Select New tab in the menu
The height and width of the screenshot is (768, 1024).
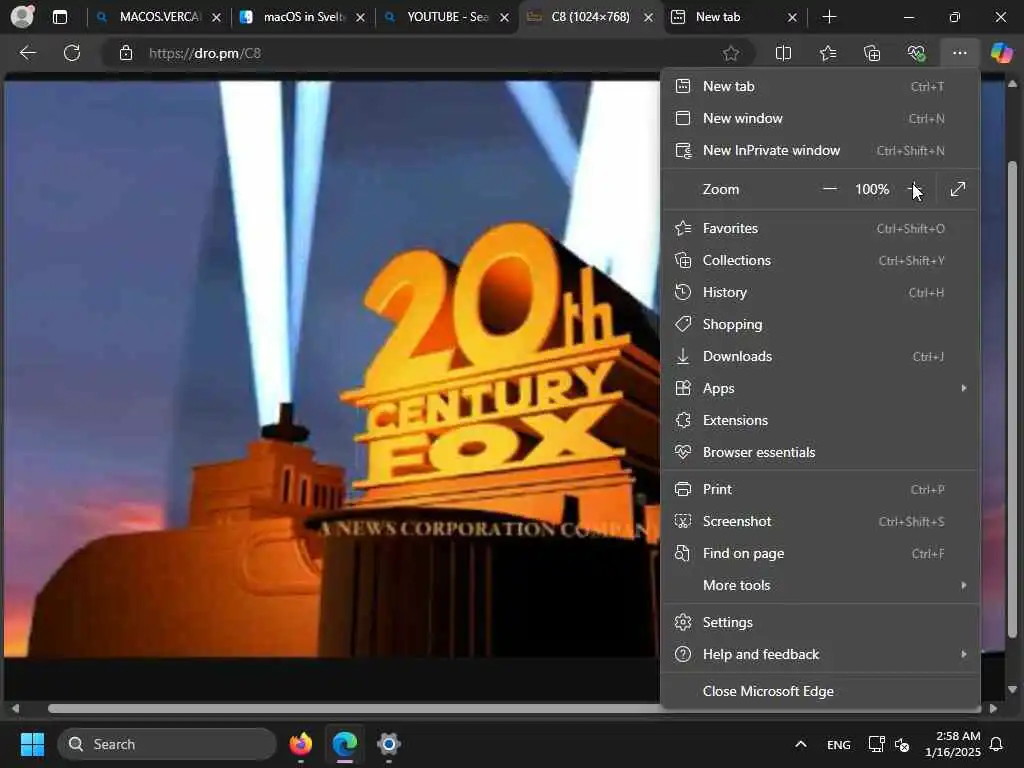point(820,86)
